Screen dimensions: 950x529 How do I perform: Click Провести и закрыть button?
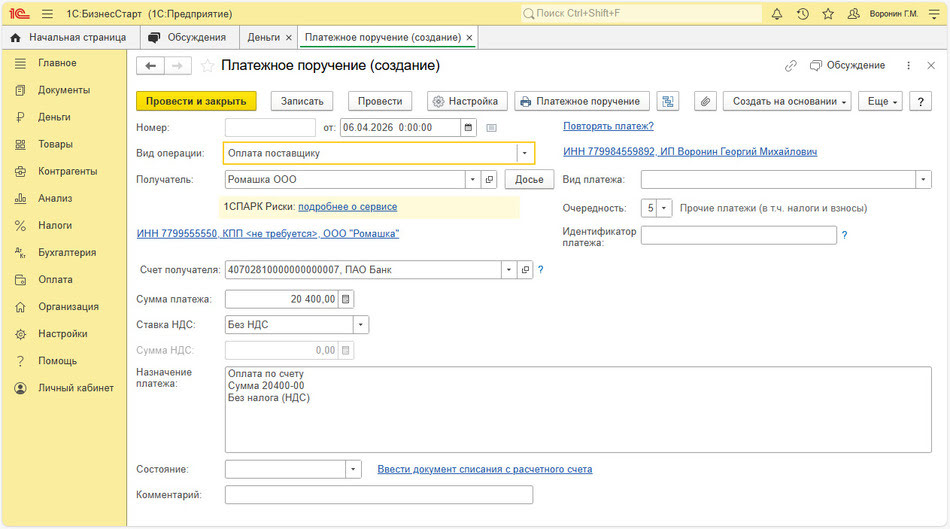196,101
